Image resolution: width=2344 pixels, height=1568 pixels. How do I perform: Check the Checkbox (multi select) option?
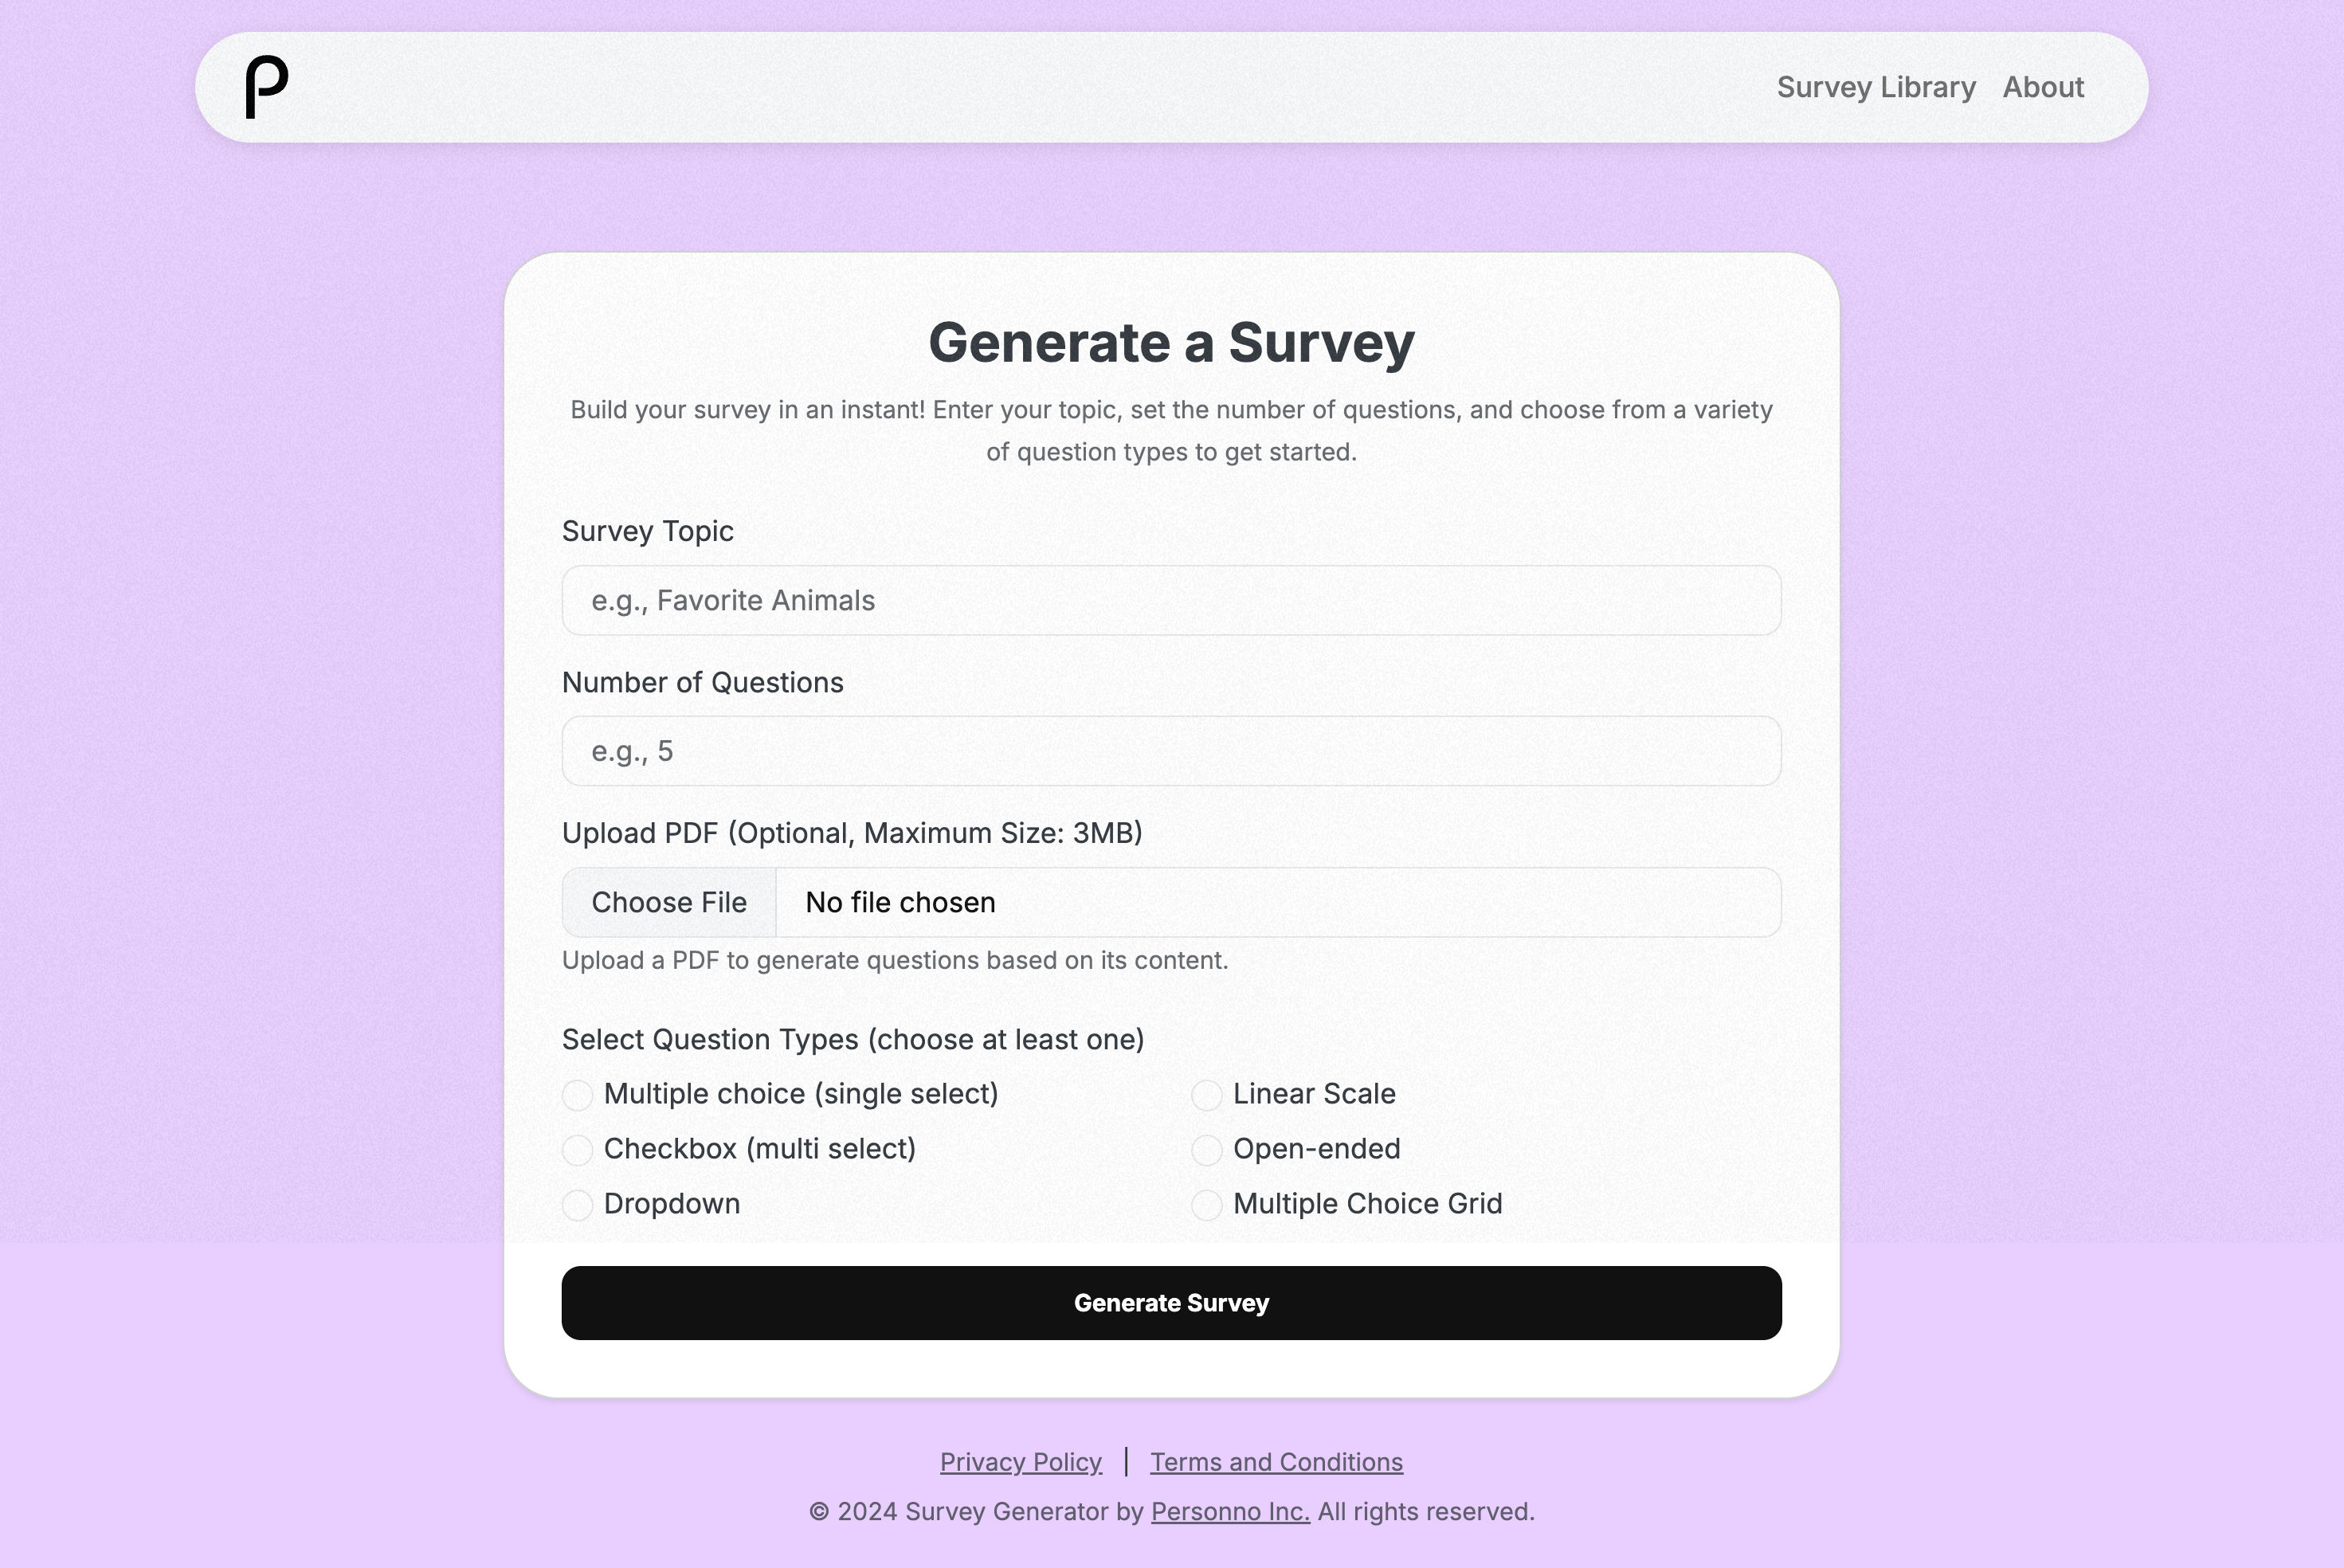pyautogui.click(x=577, y=1150)
